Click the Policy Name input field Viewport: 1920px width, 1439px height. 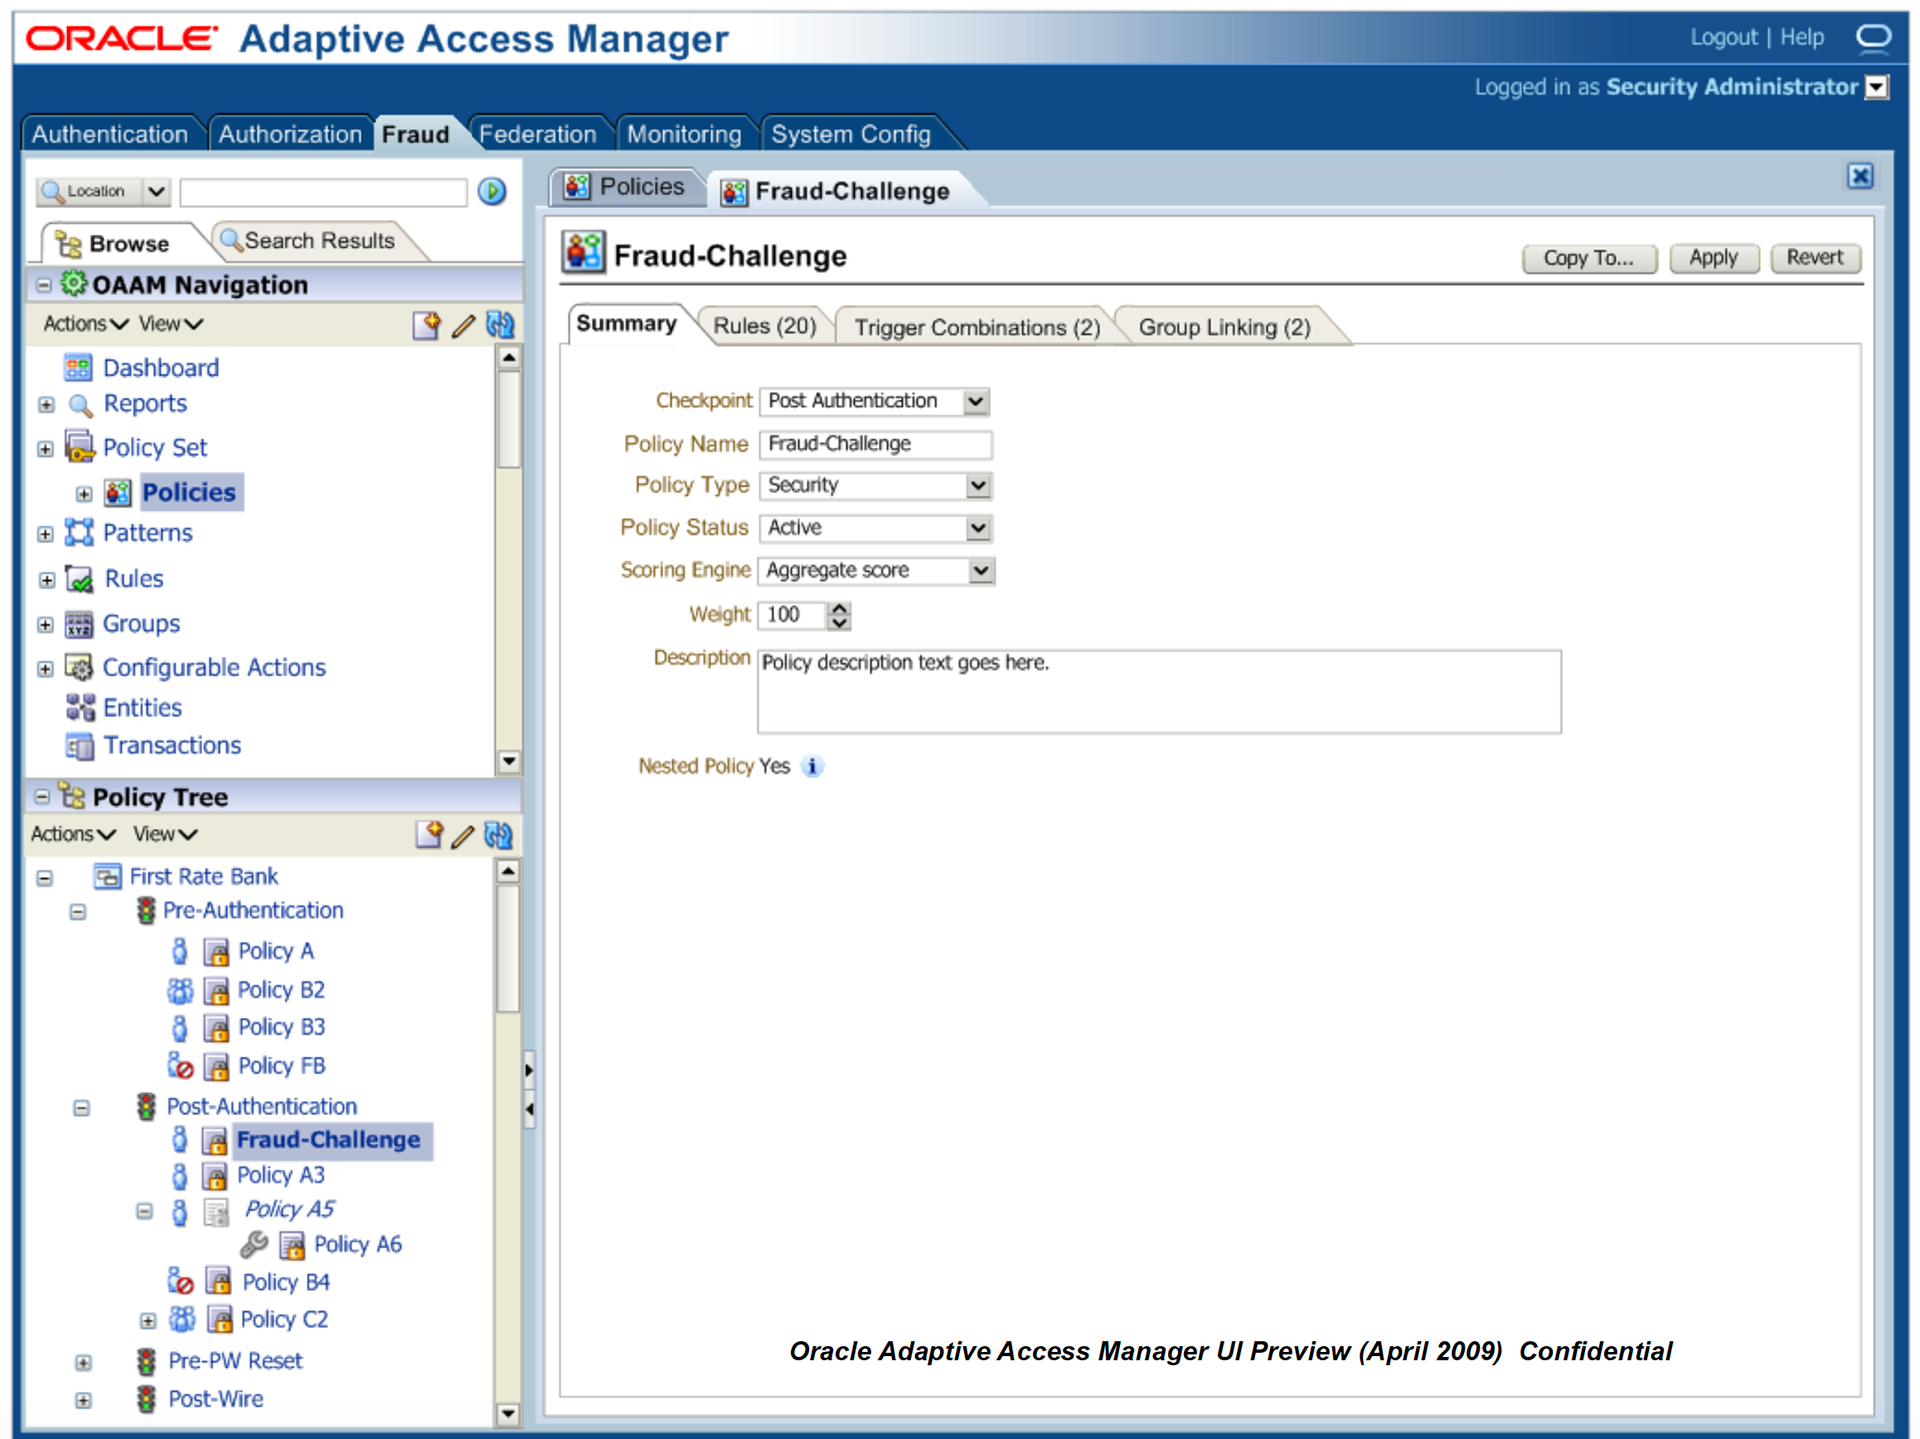pos(875,444)
